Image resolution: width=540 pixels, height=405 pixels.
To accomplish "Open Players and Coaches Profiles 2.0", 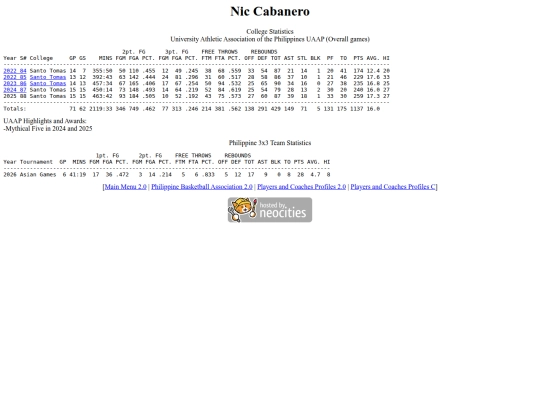I will (x=301, y=187).
